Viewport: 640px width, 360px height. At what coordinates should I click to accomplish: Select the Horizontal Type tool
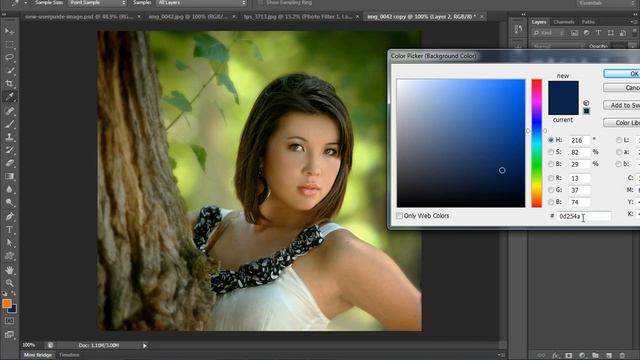pos(9,229)
